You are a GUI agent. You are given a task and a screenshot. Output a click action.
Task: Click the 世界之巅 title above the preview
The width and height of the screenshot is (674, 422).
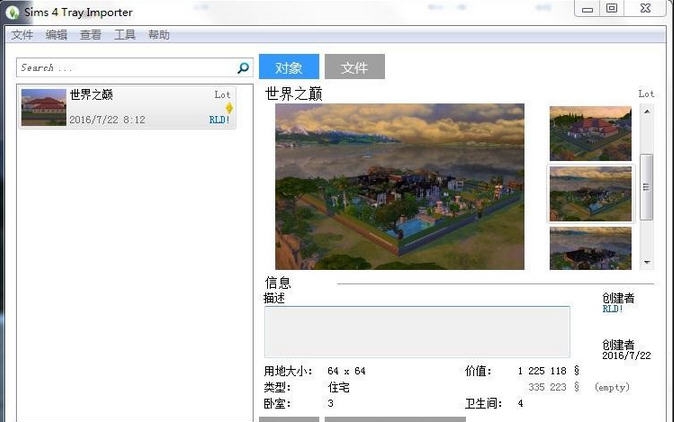click(294, 94)
